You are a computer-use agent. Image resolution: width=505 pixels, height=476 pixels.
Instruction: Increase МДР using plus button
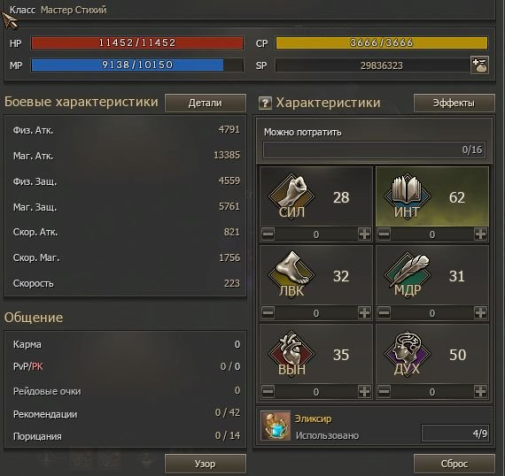480,312
